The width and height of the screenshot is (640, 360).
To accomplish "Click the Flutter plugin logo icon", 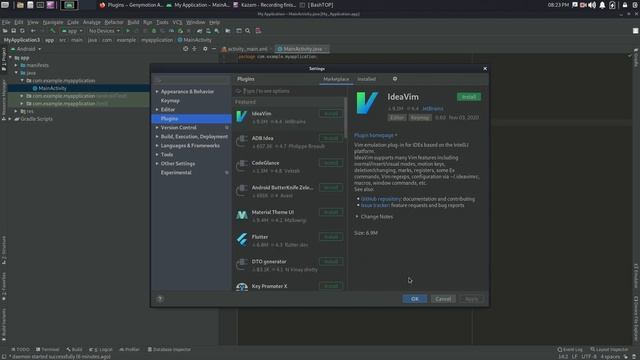I will click(x=242, y=240).
